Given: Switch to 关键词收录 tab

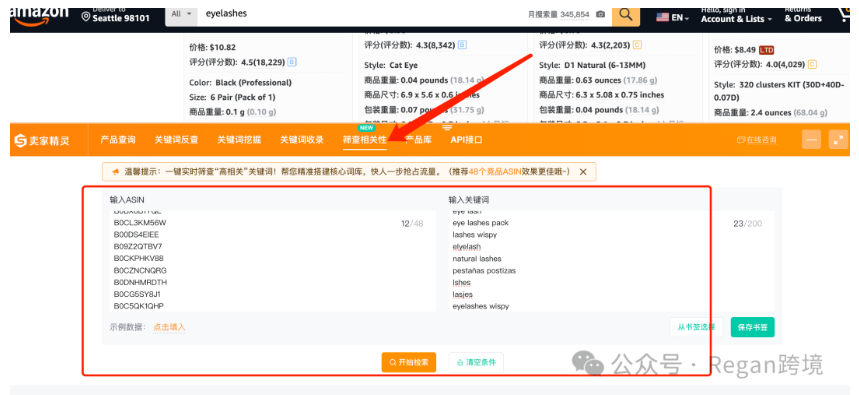Looking at the screenshot, I should [x=302, y=140].
